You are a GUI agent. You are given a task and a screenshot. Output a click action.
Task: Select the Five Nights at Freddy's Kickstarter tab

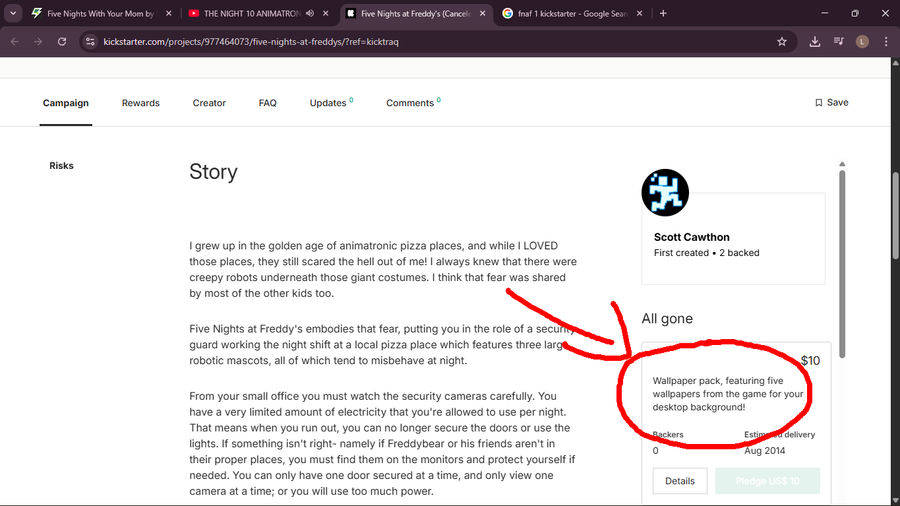416,13
